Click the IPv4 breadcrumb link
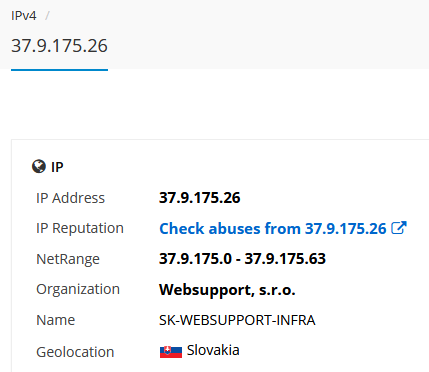This screenshot has width=429, height=372. coord(23,16)
